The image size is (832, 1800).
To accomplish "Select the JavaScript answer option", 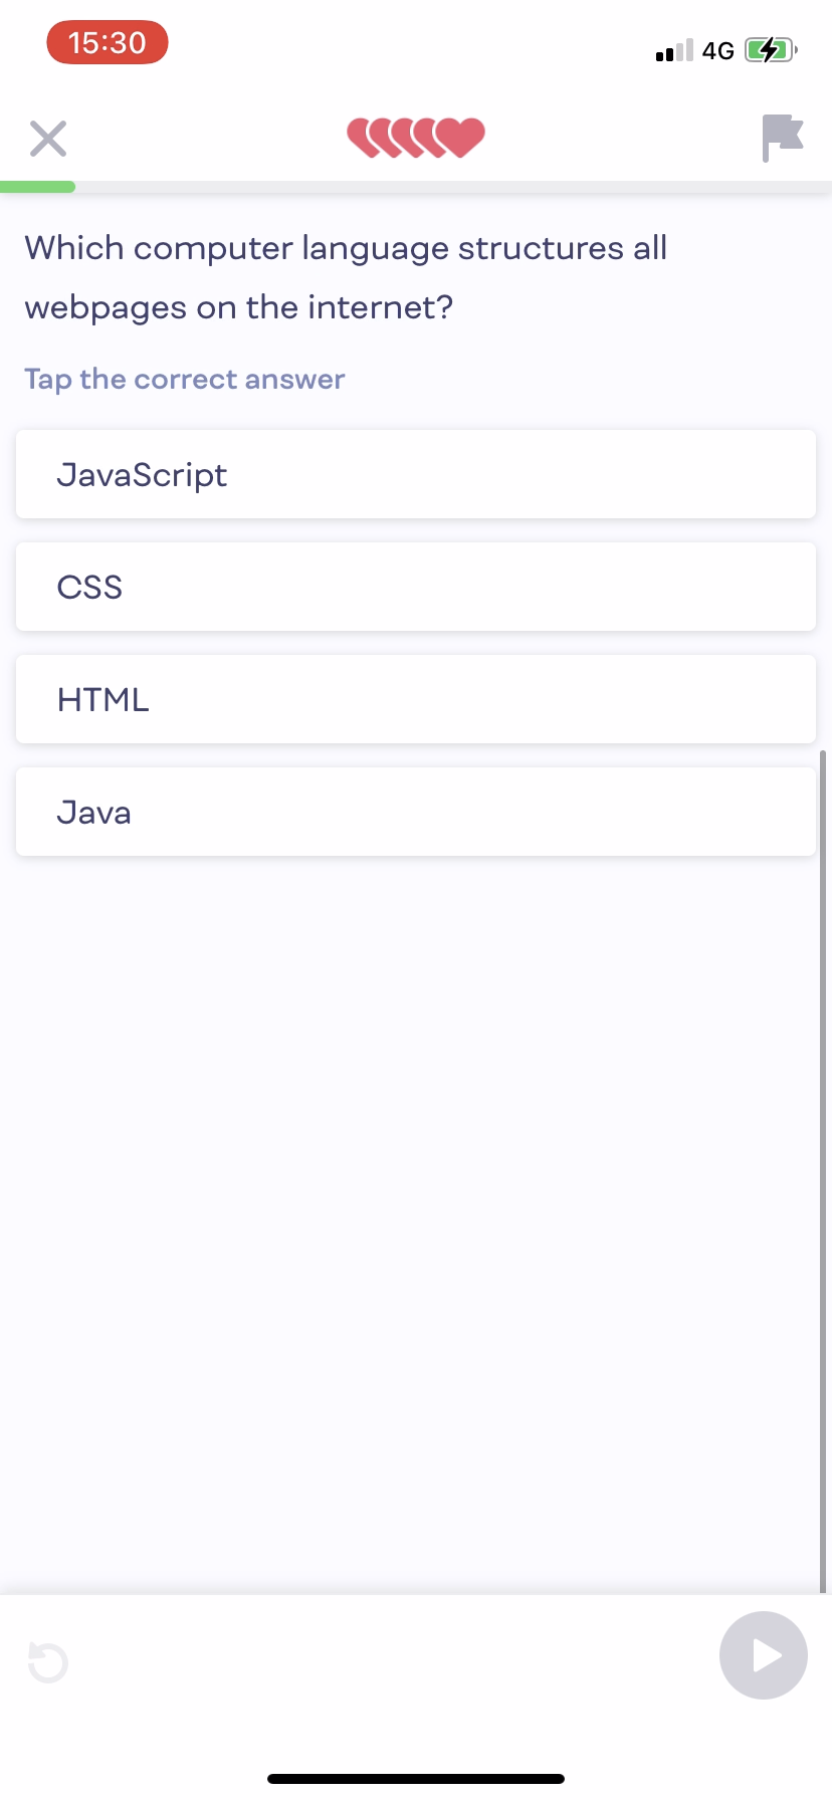I will pyautogui.click(x=416, y=475).
